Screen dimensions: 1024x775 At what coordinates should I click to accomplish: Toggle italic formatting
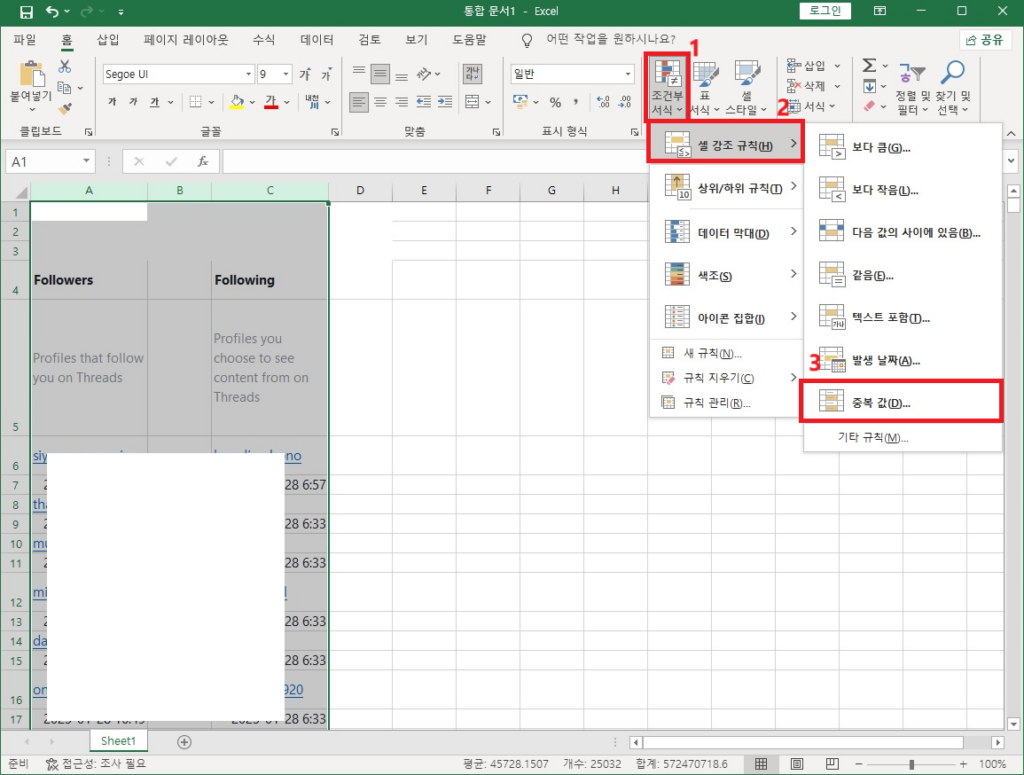point(133,102)
